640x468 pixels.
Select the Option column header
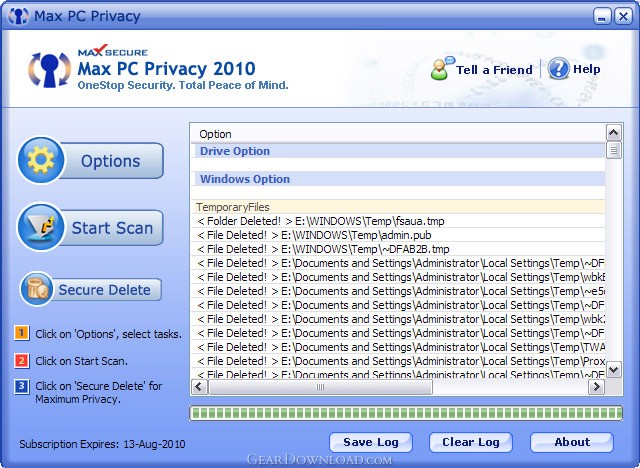(398, 134)
